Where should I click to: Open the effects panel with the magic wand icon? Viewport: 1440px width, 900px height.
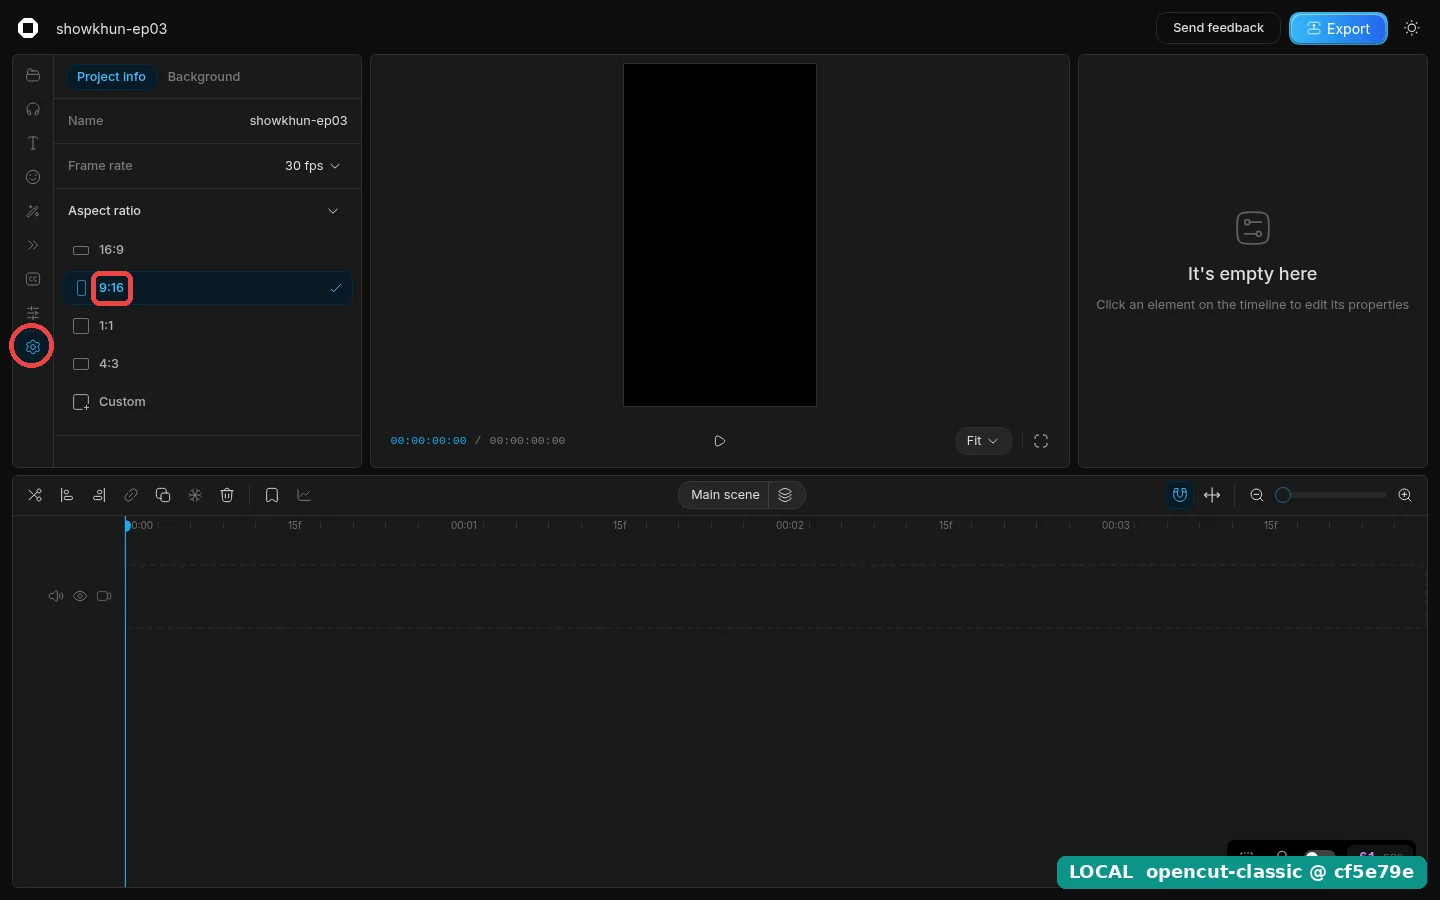pos(33,211)
